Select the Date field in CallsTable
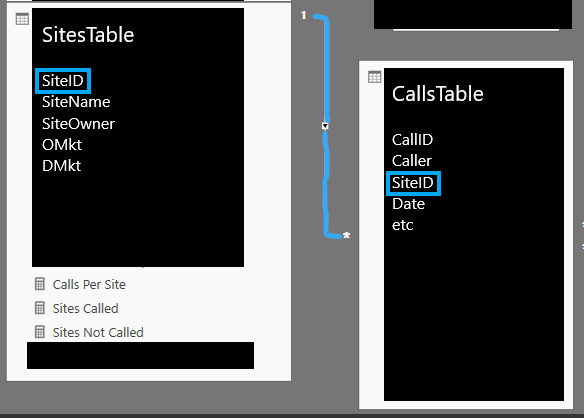The image size is (584, 418). 408,204
